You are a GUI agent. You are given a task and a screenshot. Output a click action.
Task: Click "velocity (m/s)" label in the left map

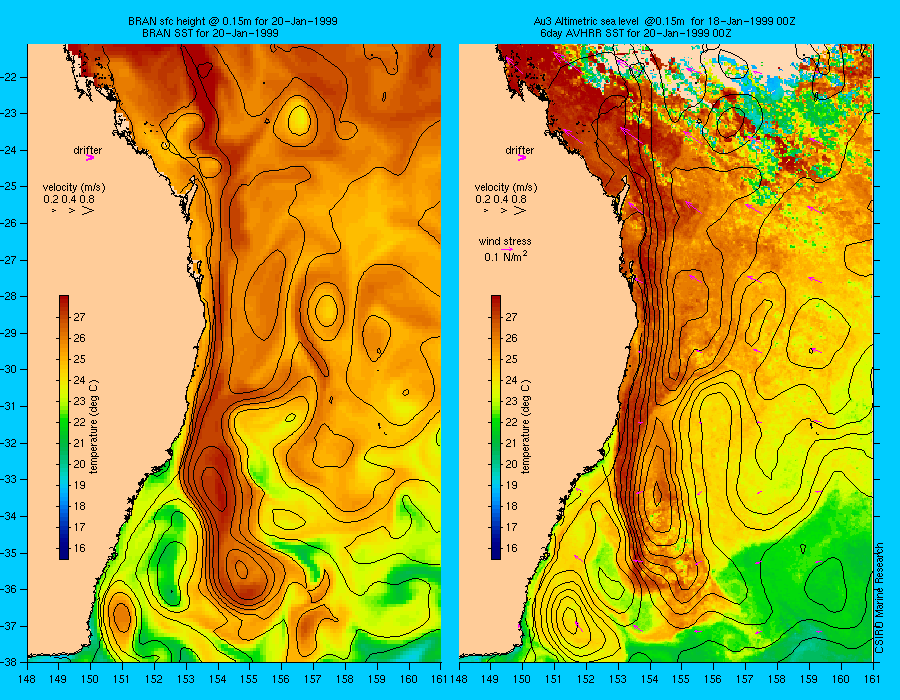point(74,188)
